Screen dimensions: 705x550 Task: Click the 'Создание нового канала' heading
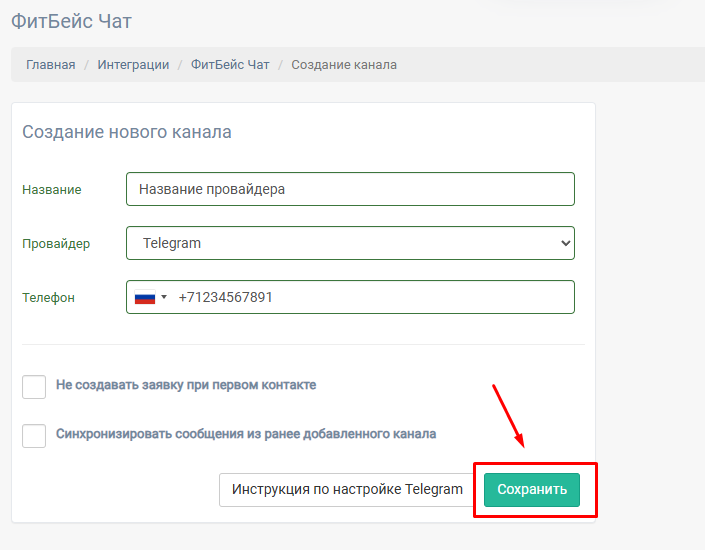[x=127, y=132]
